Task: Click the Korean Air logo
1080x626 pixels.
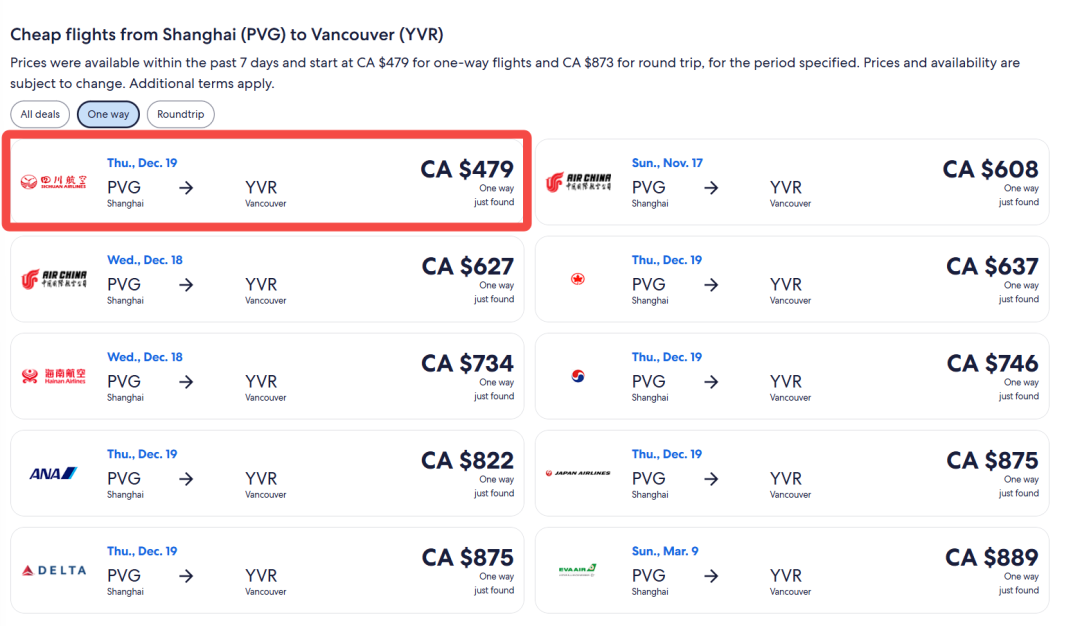Action: 578,376
